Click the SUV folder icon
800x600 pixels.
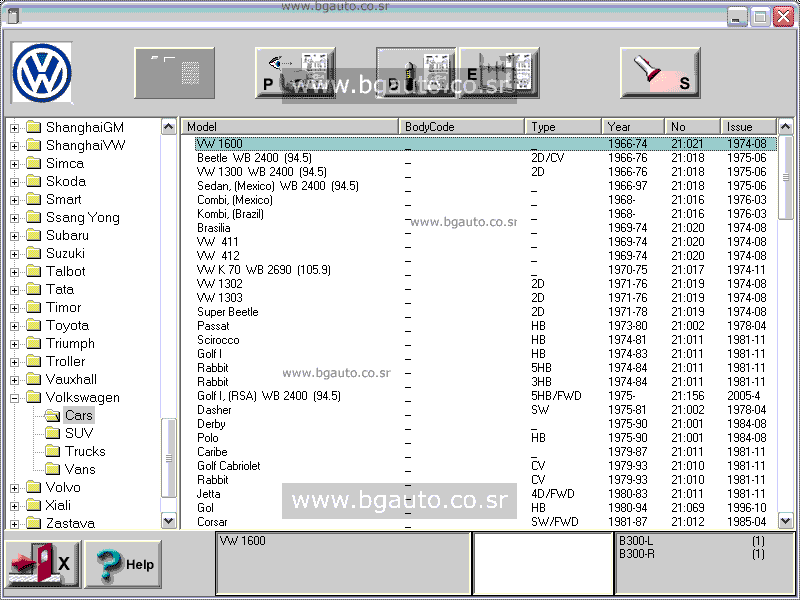[x=52, y=433]
